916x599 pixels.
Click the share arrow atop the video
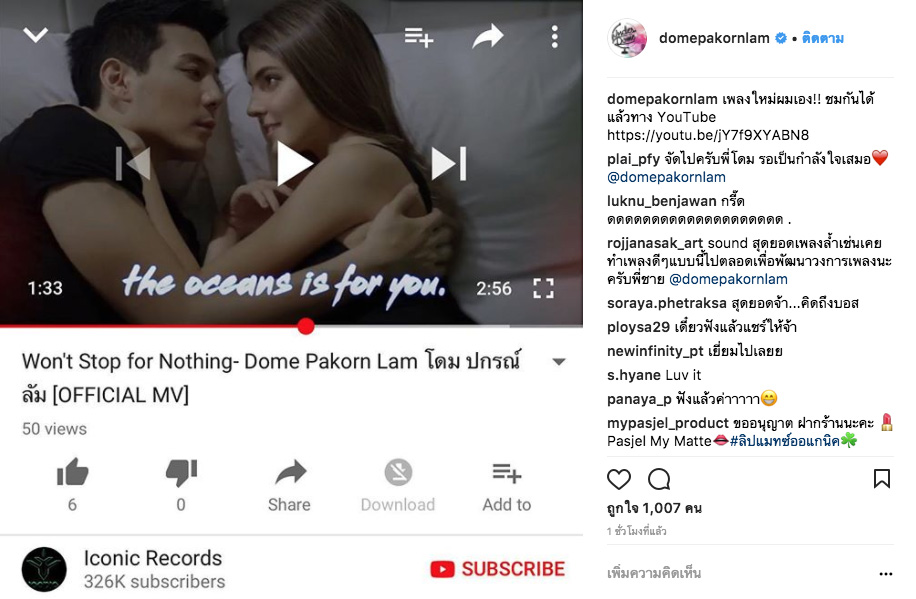tap(488, 36)
